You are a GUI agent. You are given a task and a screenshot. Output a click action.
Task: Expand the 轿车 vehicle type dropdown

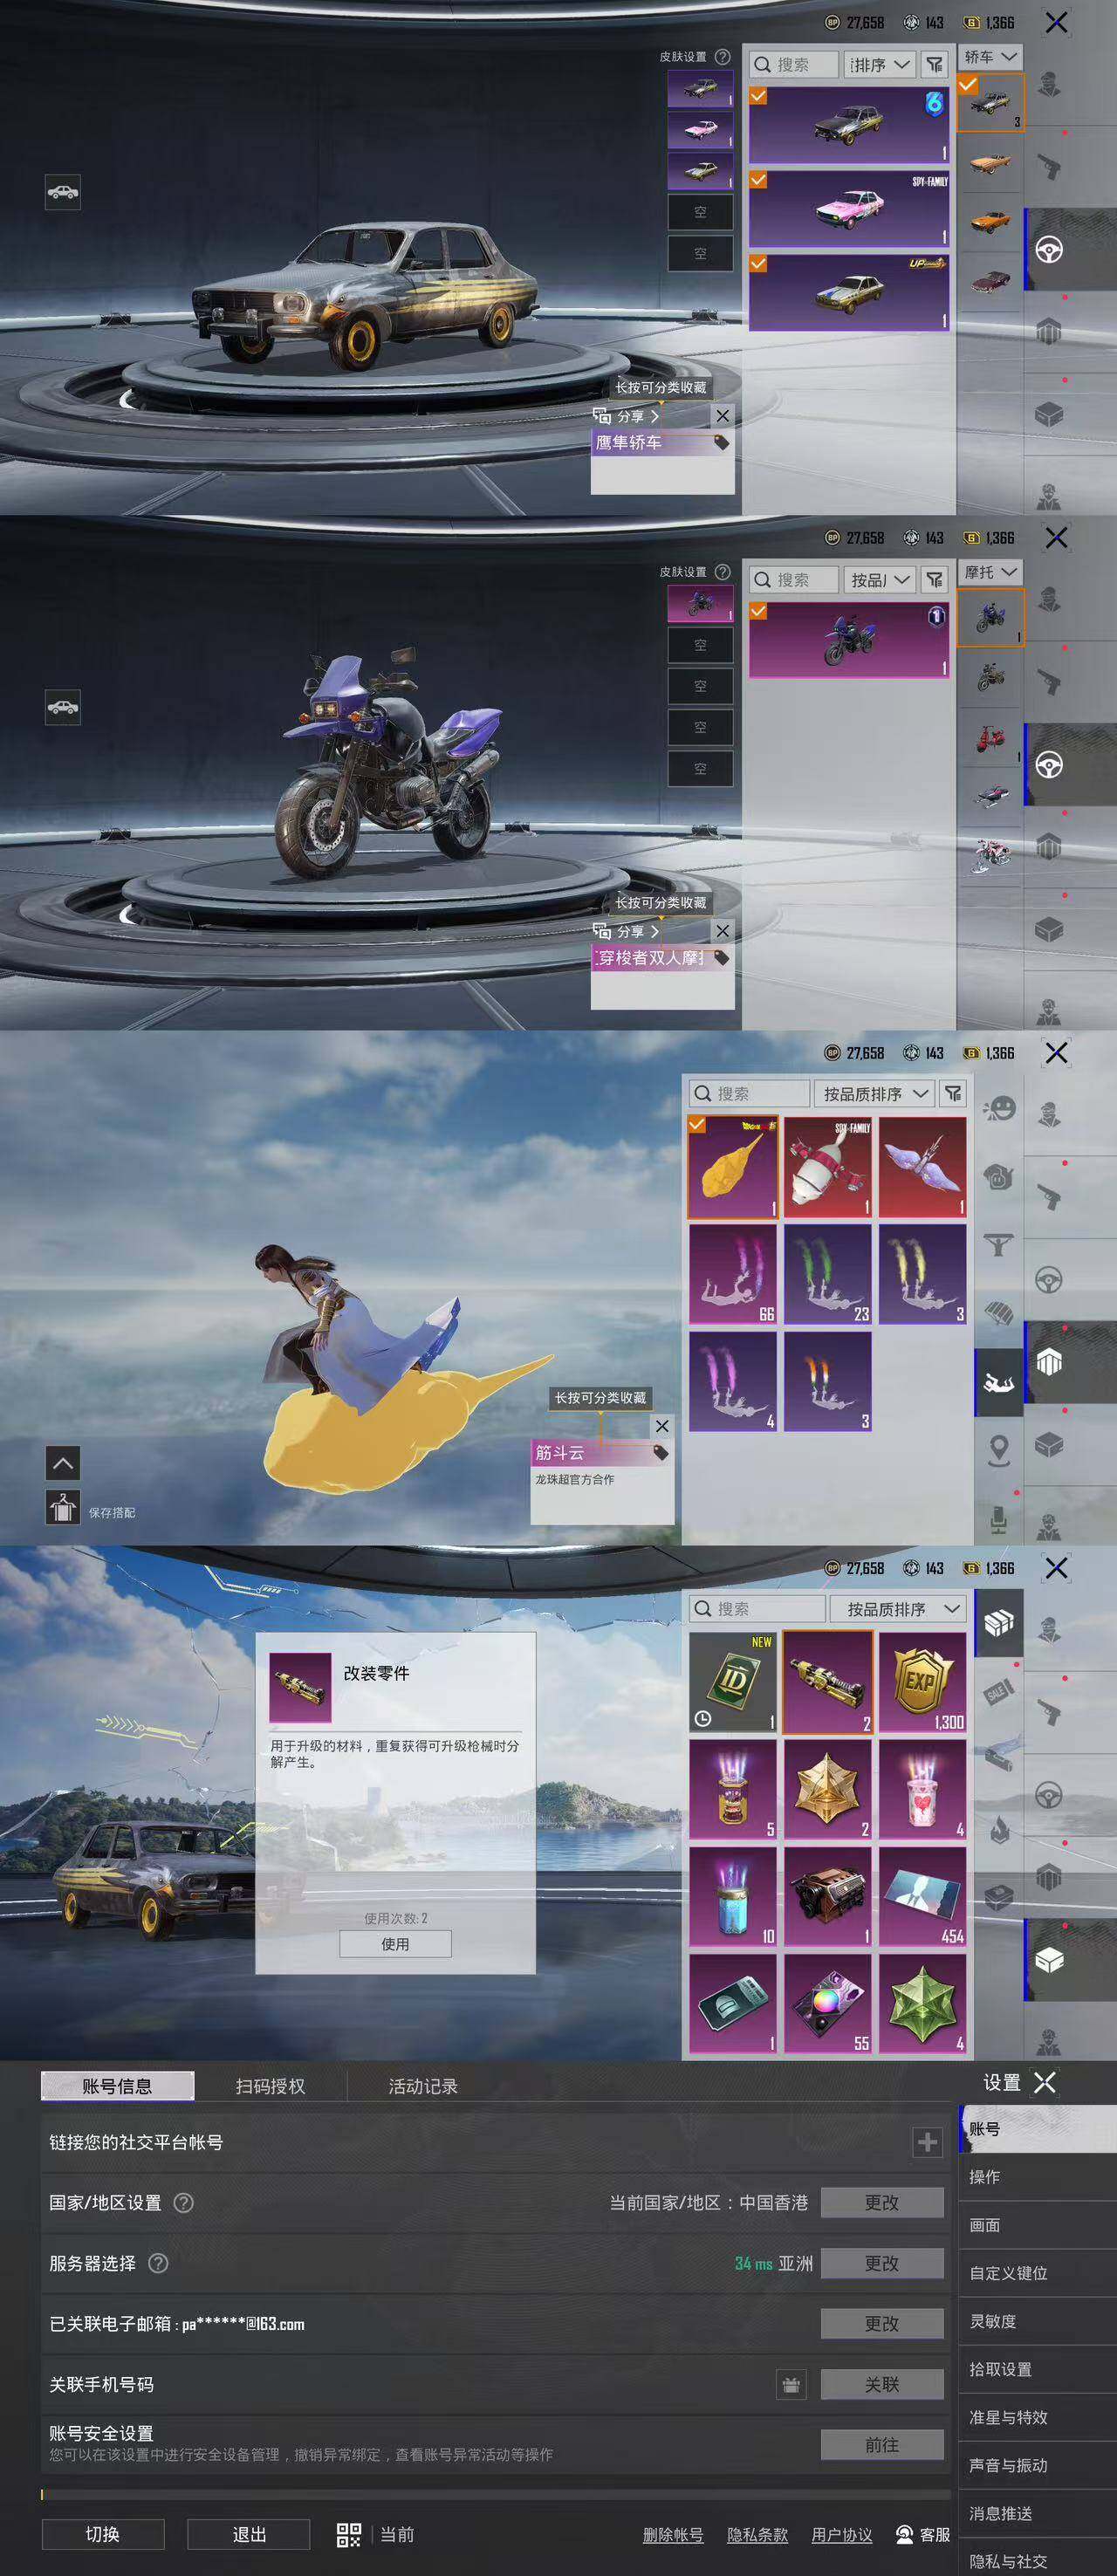990,57
